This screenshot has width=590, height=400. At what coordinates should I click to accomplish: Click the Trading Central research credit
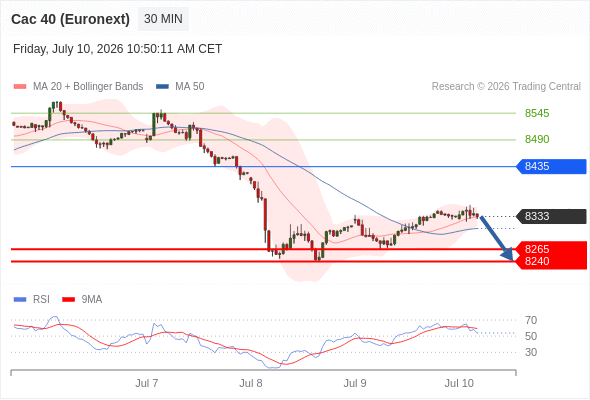506,87
